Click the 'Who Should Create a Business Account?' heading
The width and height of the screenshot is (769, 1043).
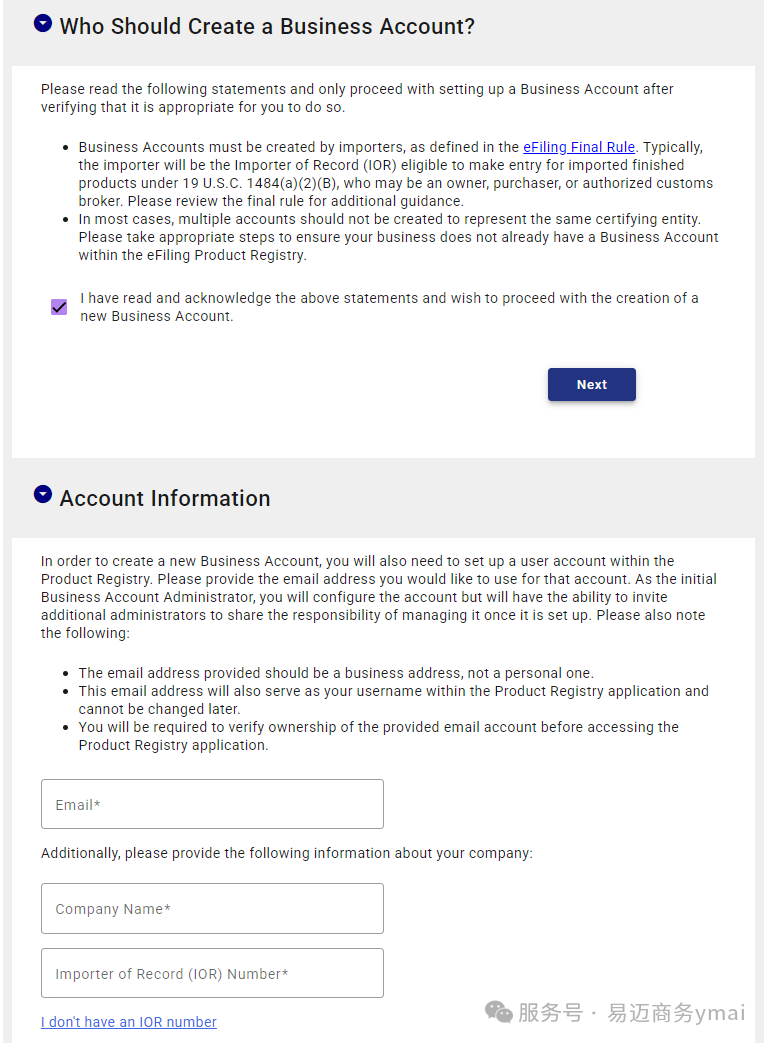(267, 26)
